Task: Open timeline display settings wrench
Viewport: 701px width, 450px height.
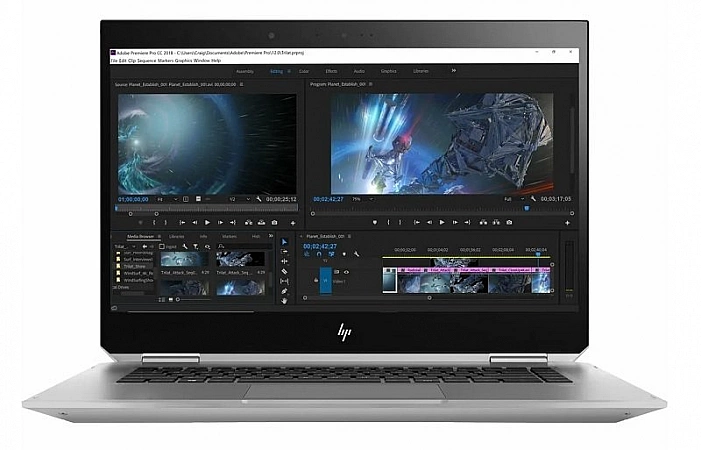Action: pos(356,254)
